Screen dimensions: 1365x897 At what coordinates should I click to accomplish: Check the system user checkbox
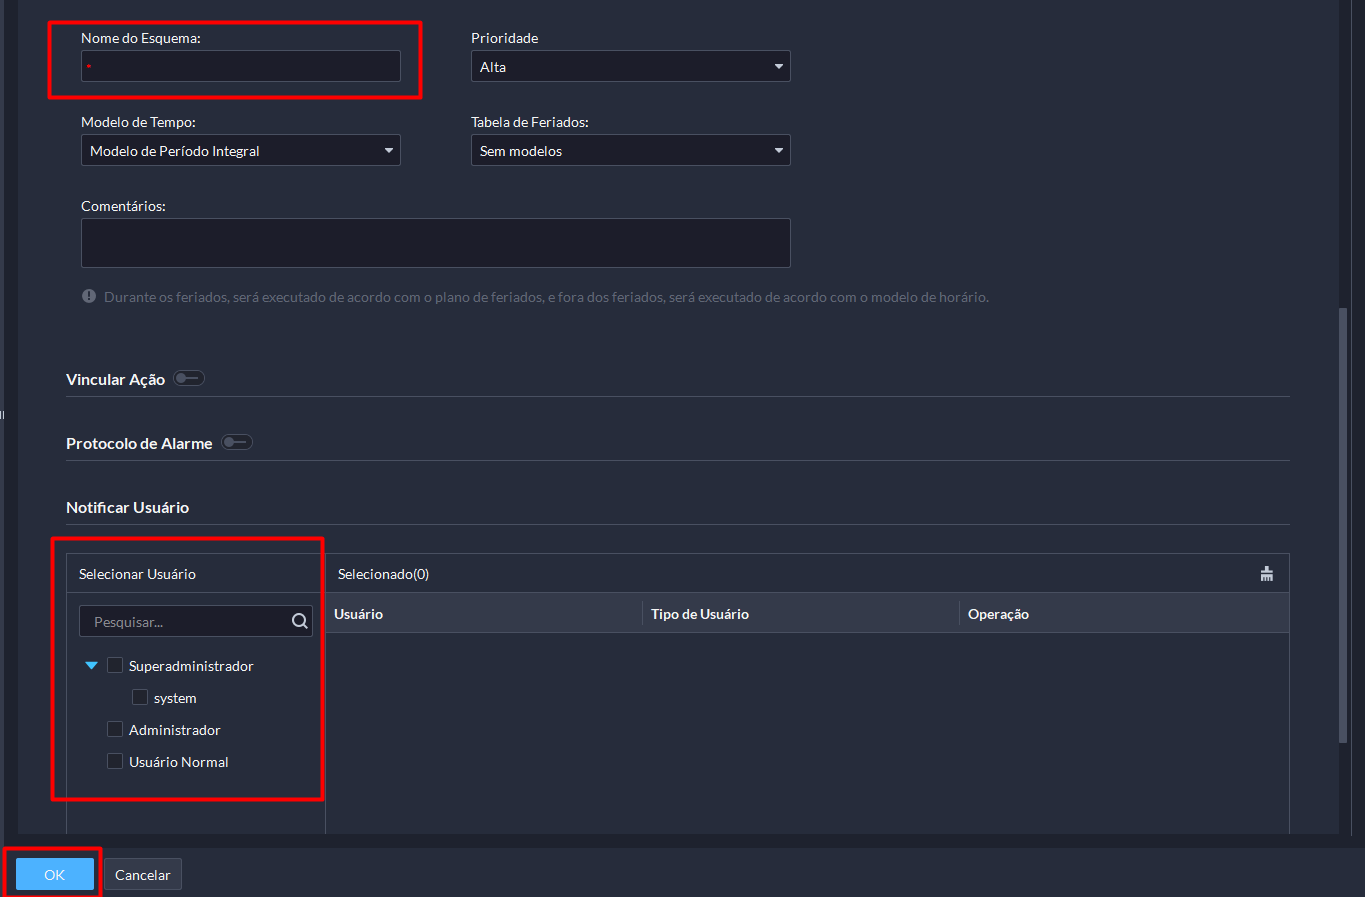[x=140, y=698]
